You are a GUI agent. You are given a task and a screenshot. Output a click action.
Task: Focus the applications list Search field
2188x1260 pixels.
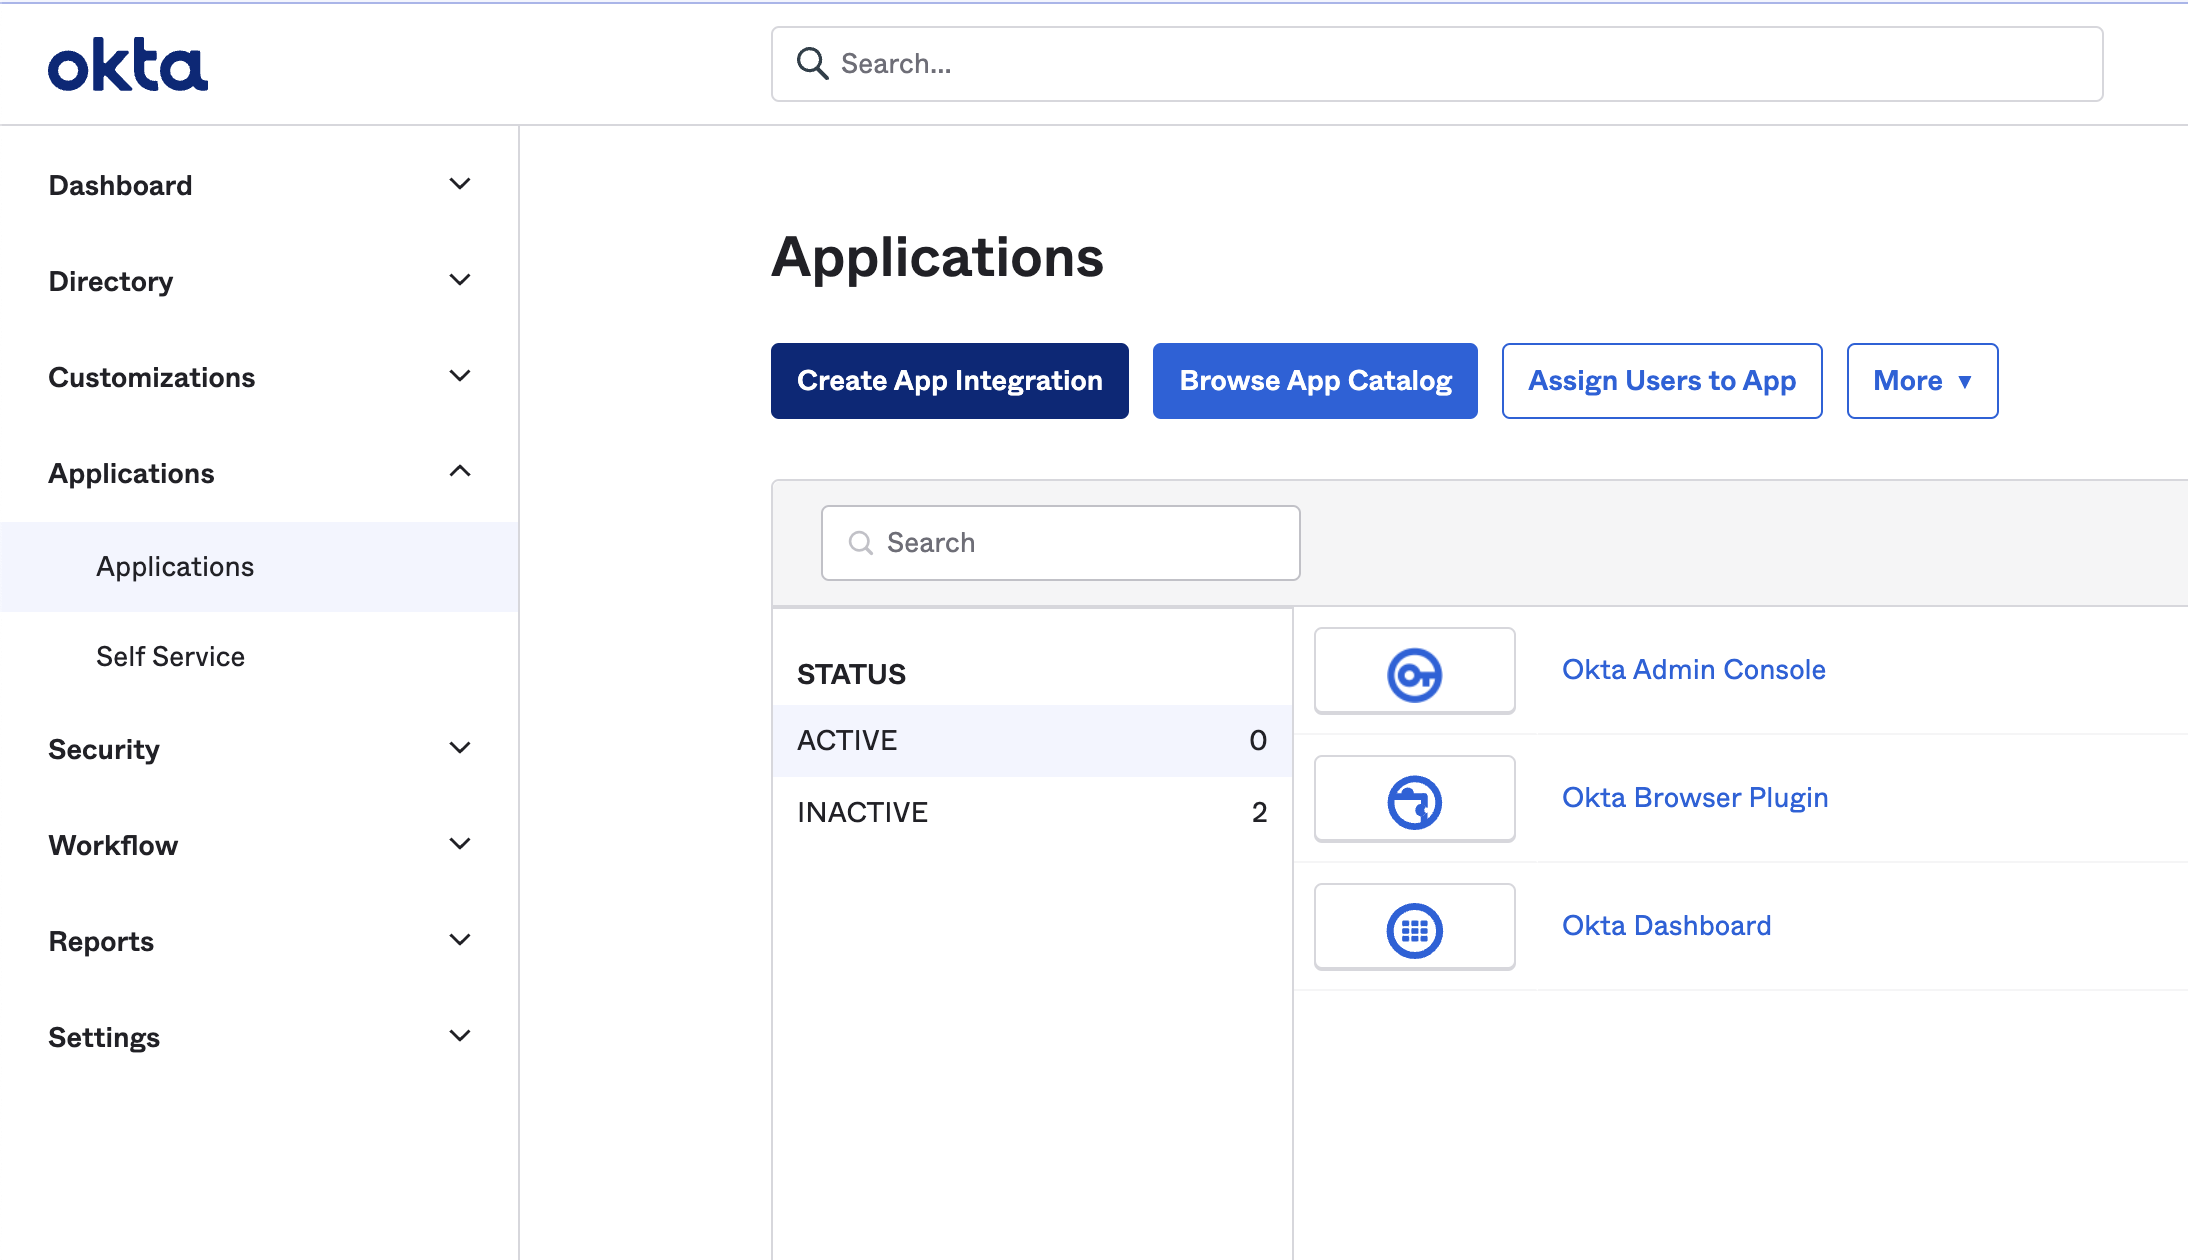coord(1060,543)
